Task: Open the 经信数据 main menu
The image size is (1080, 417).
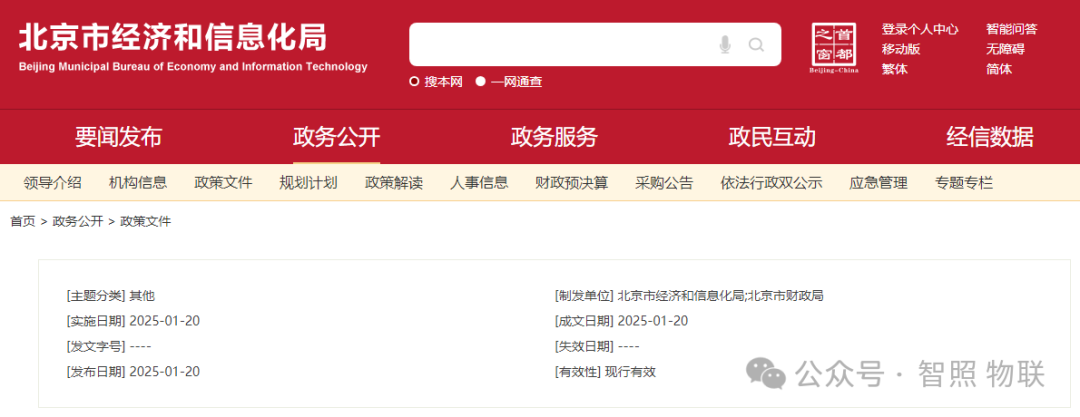Action: (990, 137)
